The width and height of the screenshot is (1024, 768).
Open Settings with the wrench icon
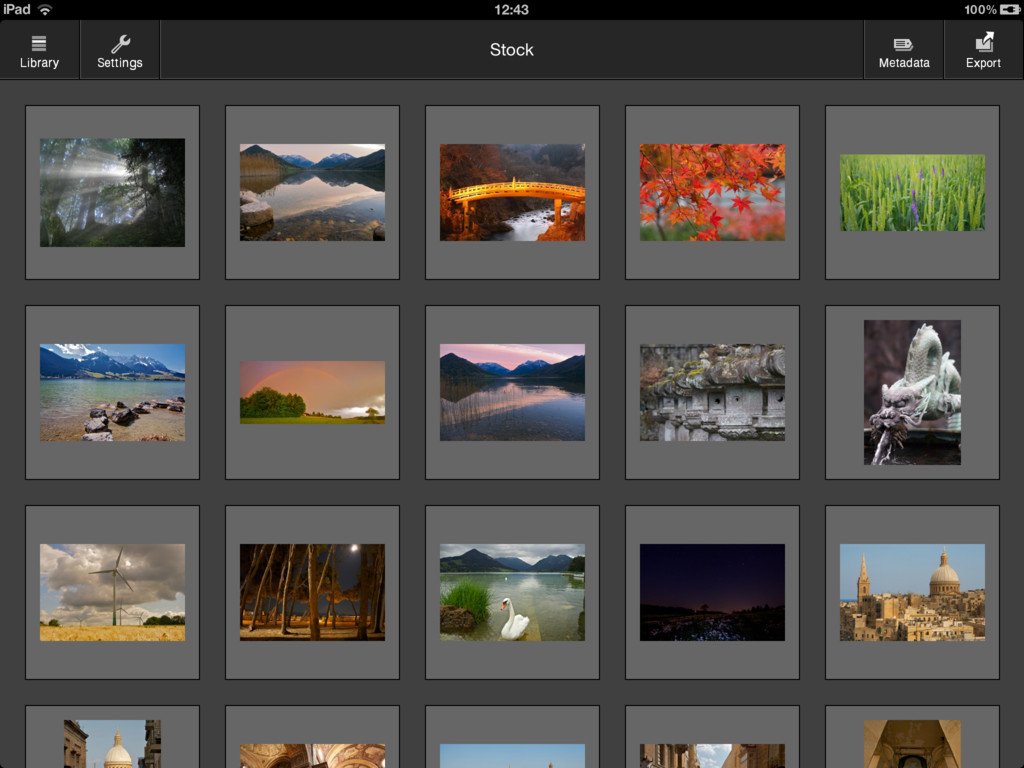pos(120,50)
